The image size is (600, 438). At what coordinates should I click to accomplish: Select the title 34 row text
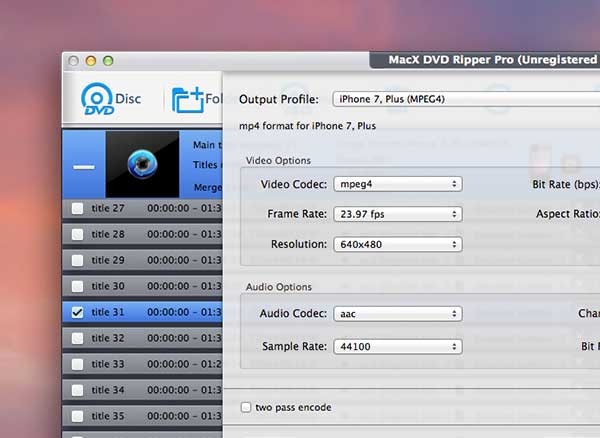pos(108,390)
